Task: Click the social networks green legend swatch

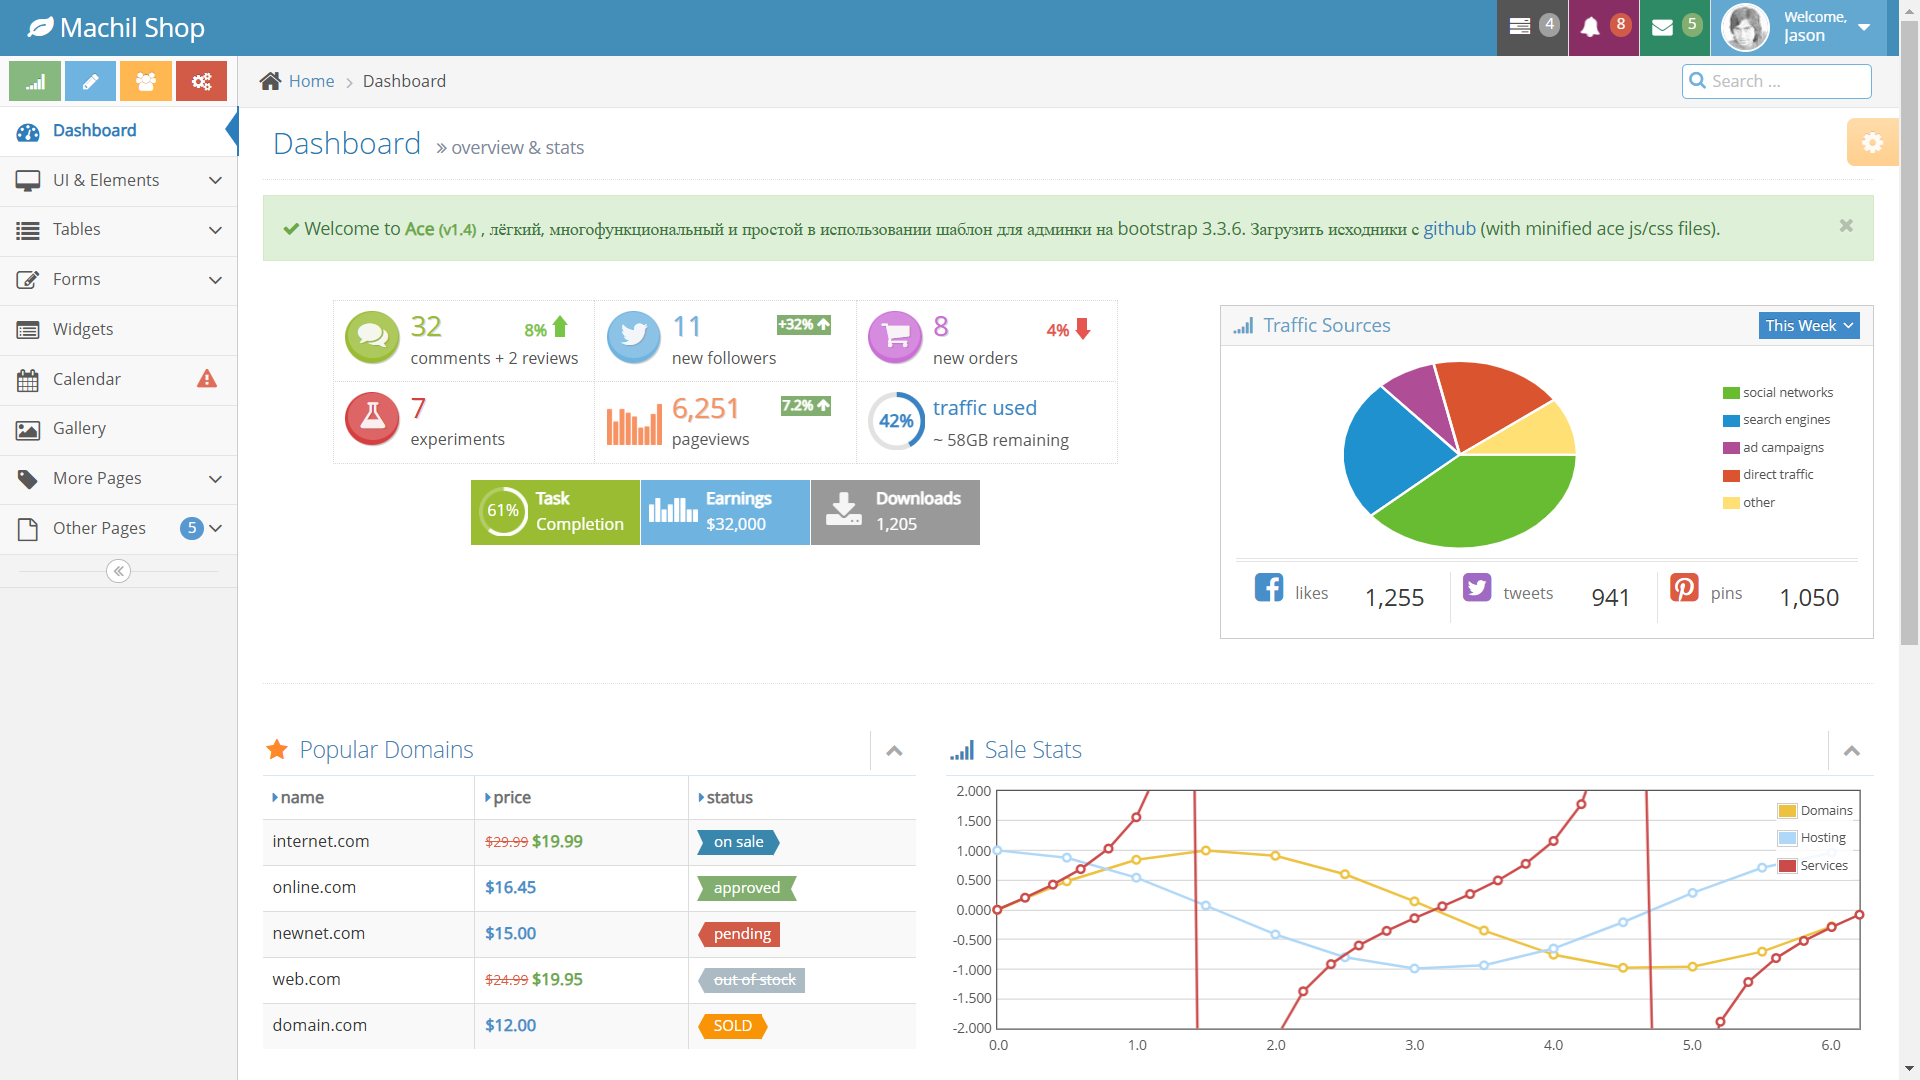Action: [x=1731, y=393]
